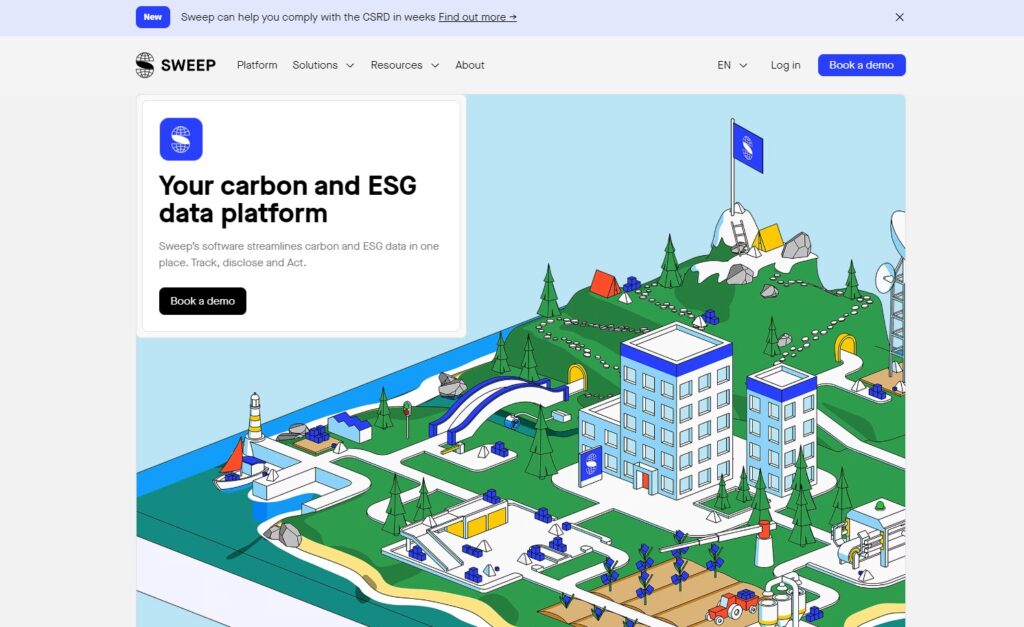Click the Sweep's software streamlines description text
This screenshot has width=1024, height=627.
[298, 254]
